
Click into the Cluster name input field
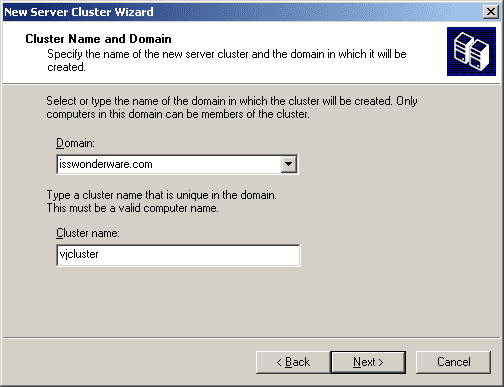178,255
